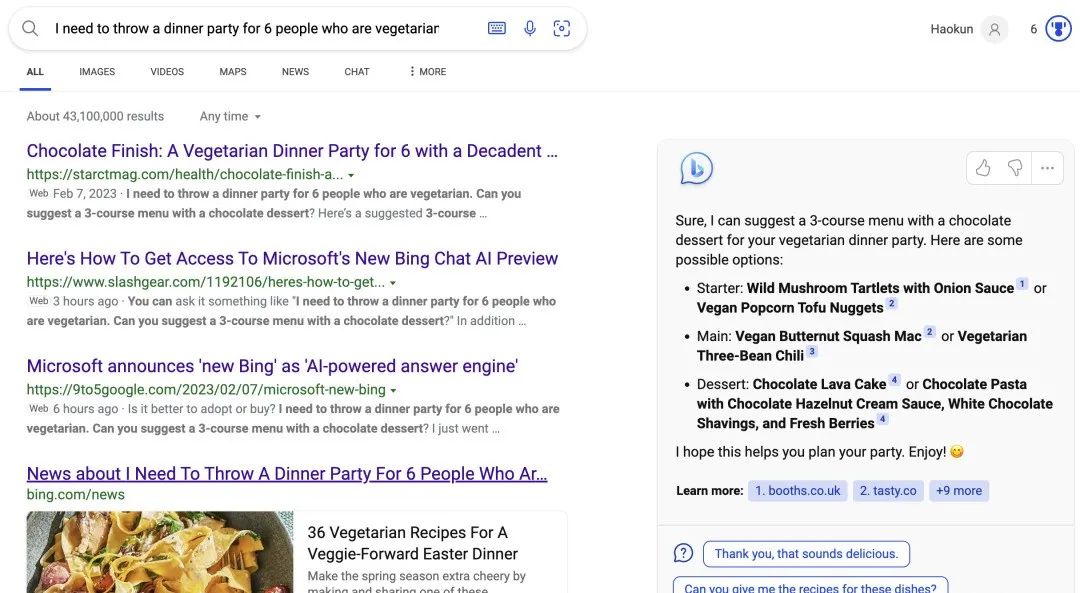Switch to the IMAGES tab
Image resolution: width=1080 pixels, height=593 pixels.
tap(97, 72)
